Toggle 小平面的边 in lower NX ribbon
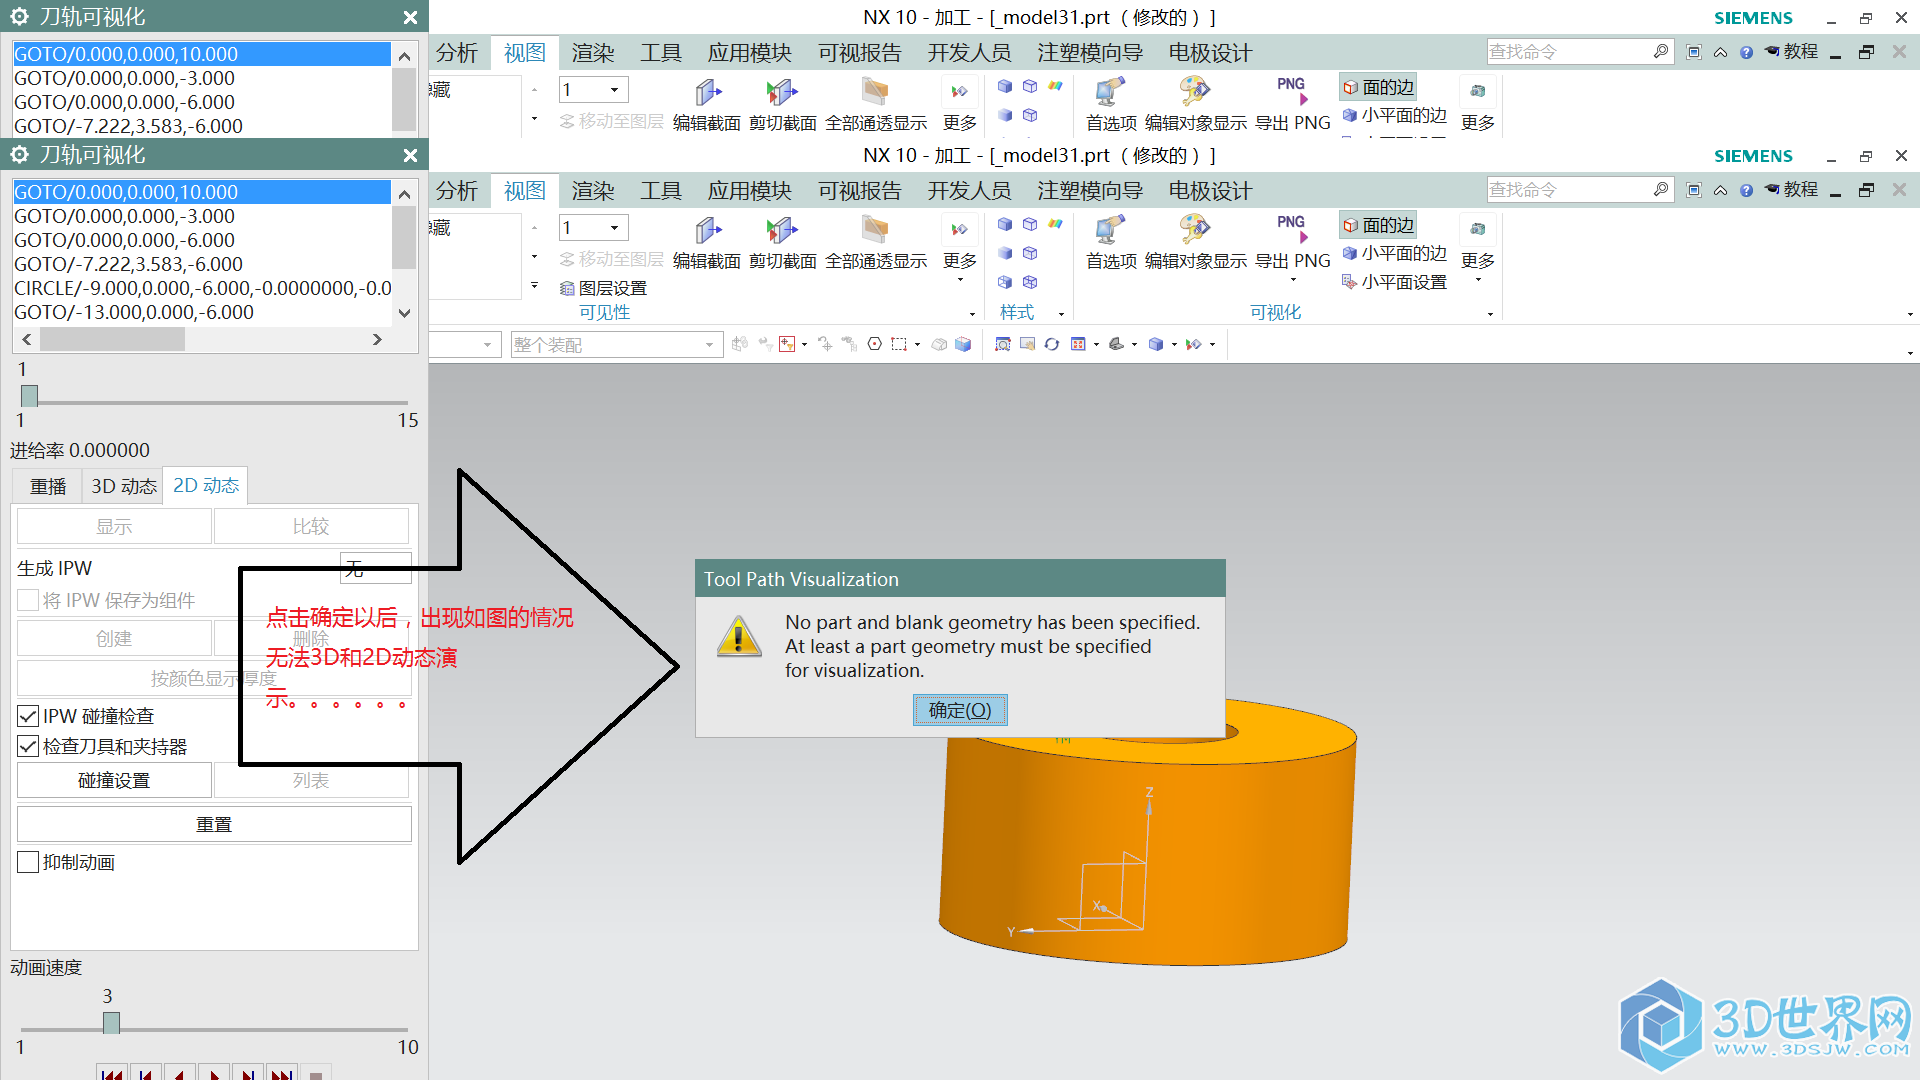The image size is (1920, 1080). click(1394, 254)
